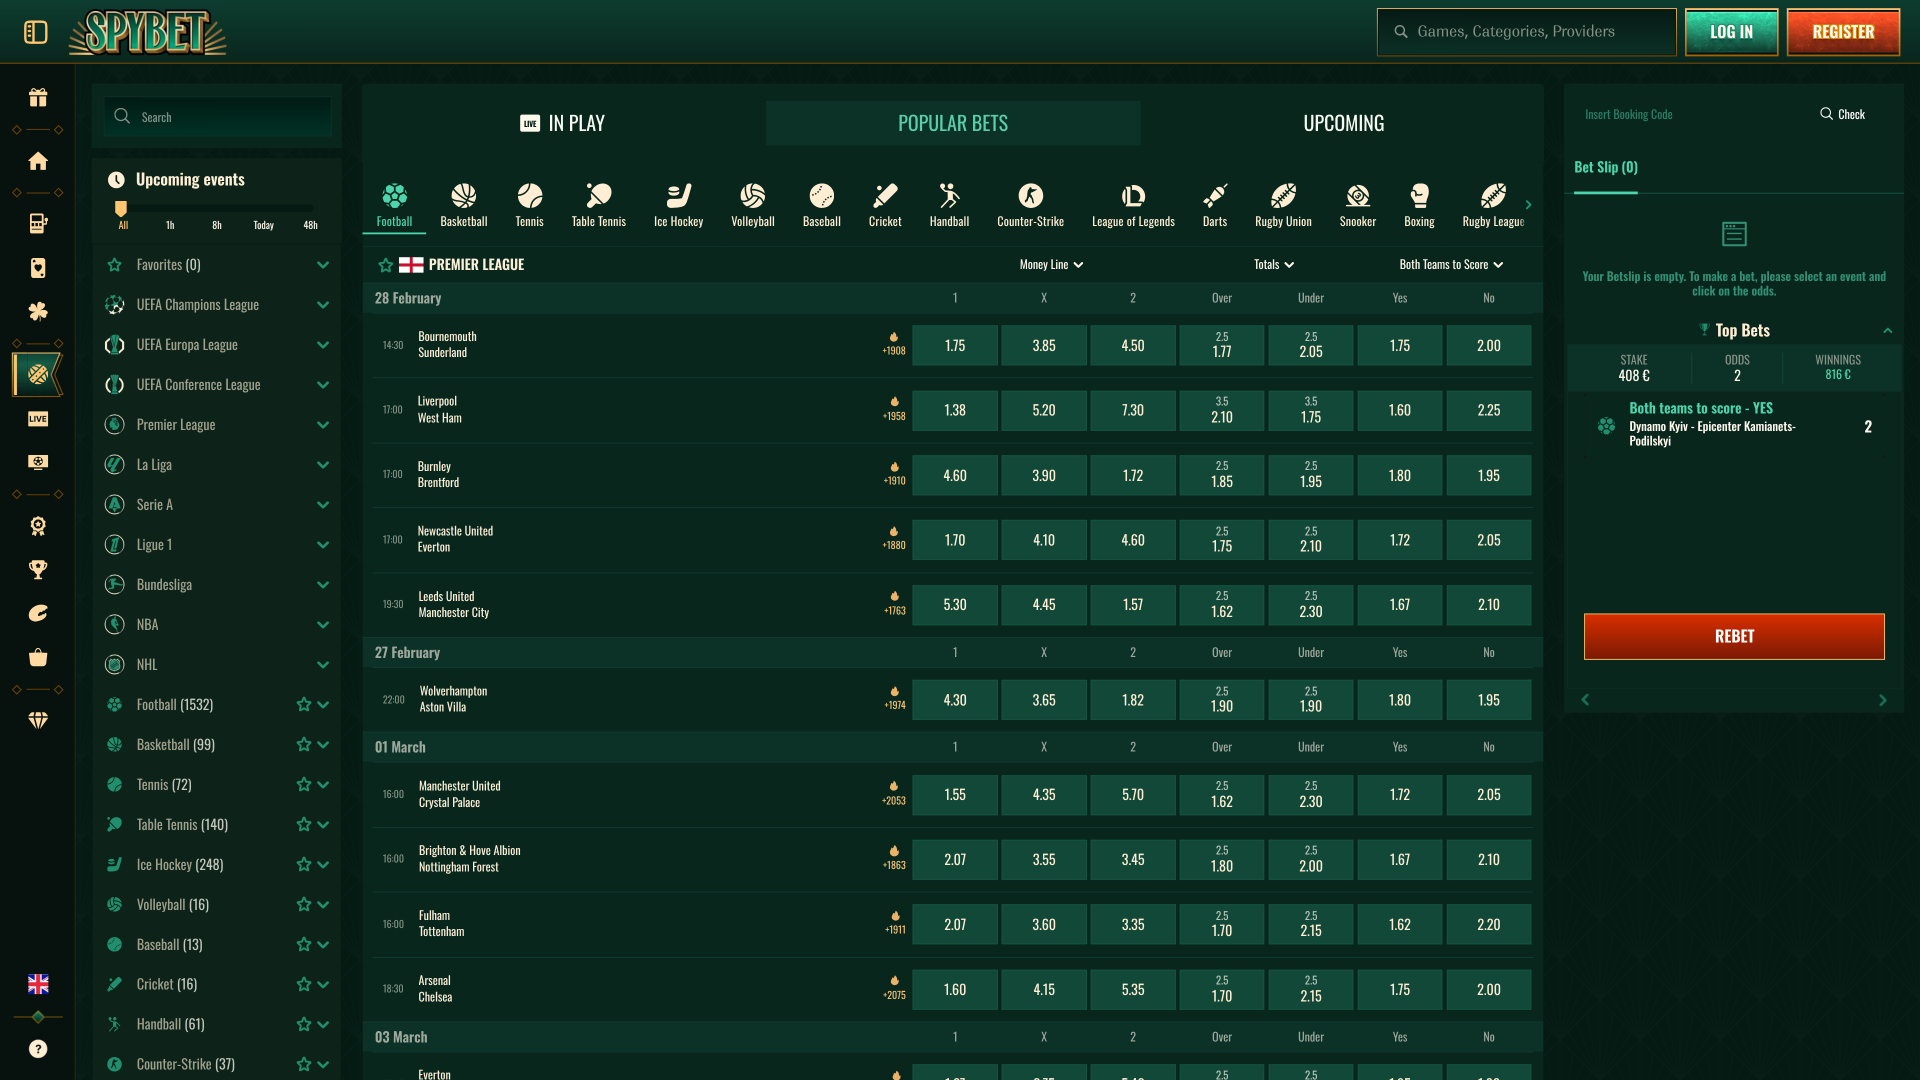Open the League of Legends esports category
1920x1080 pixels.
pos(1132,205)
